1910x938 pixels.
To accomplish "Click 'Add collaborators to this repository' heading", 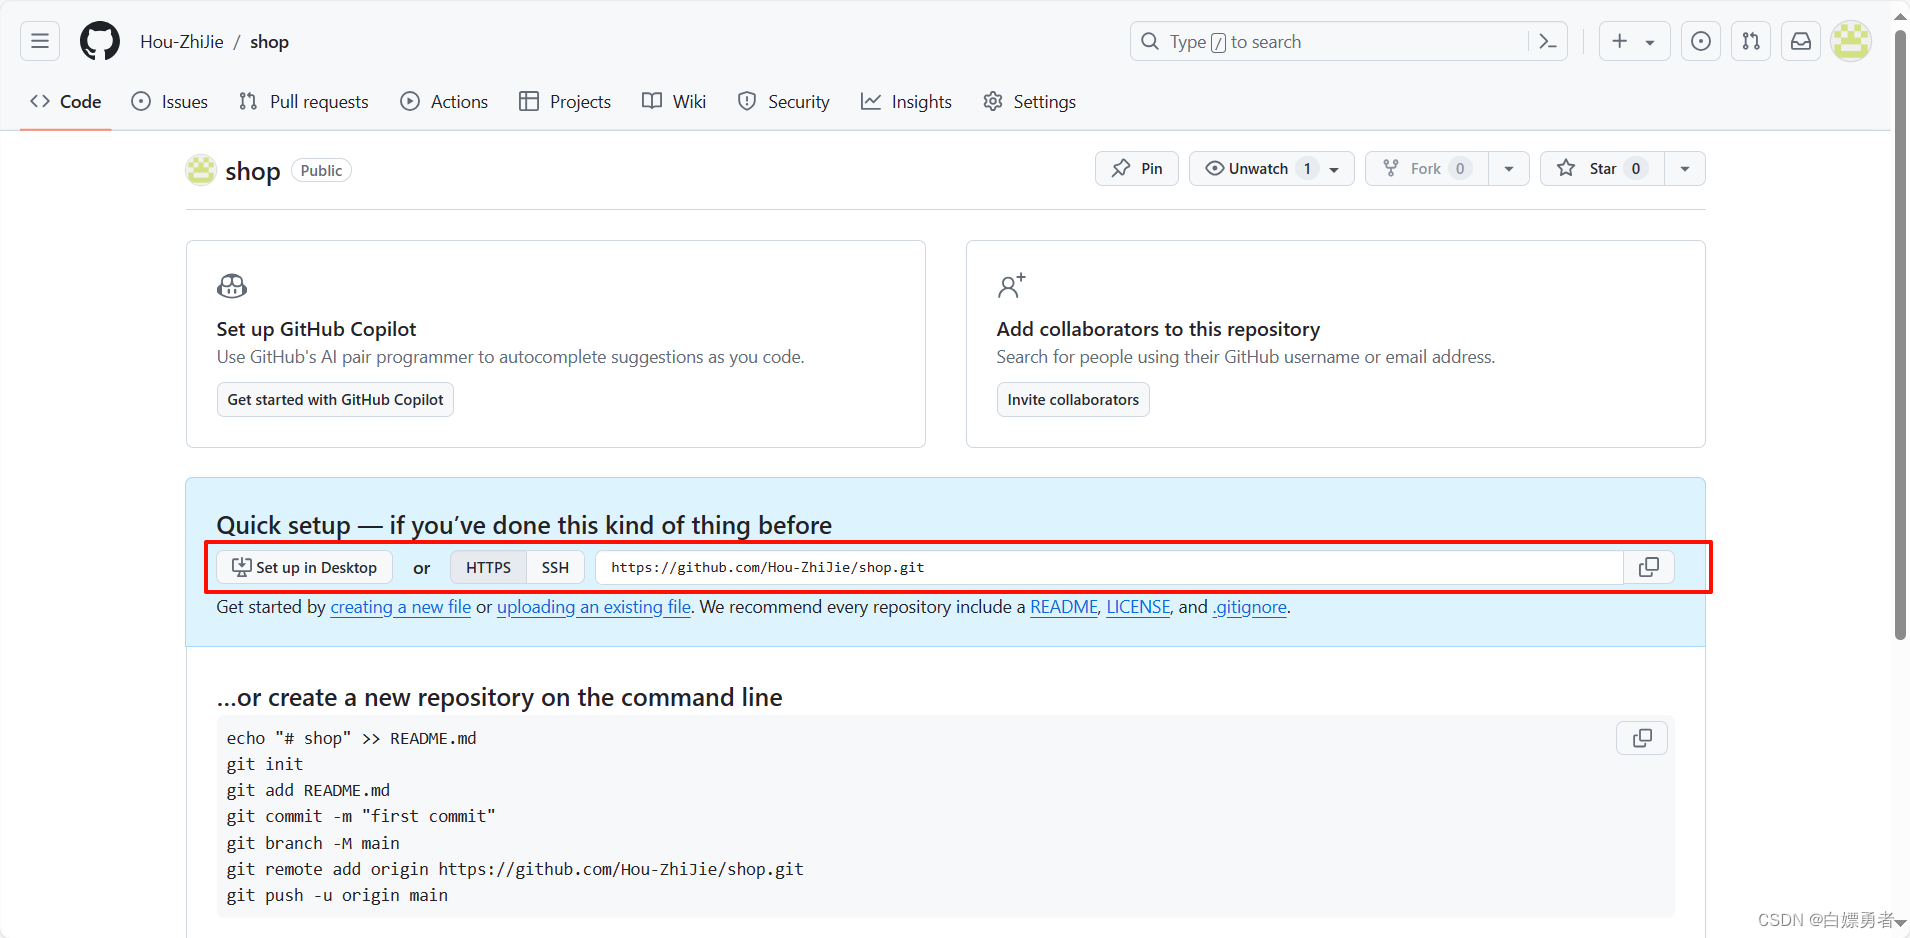I will pos(1158,329).
